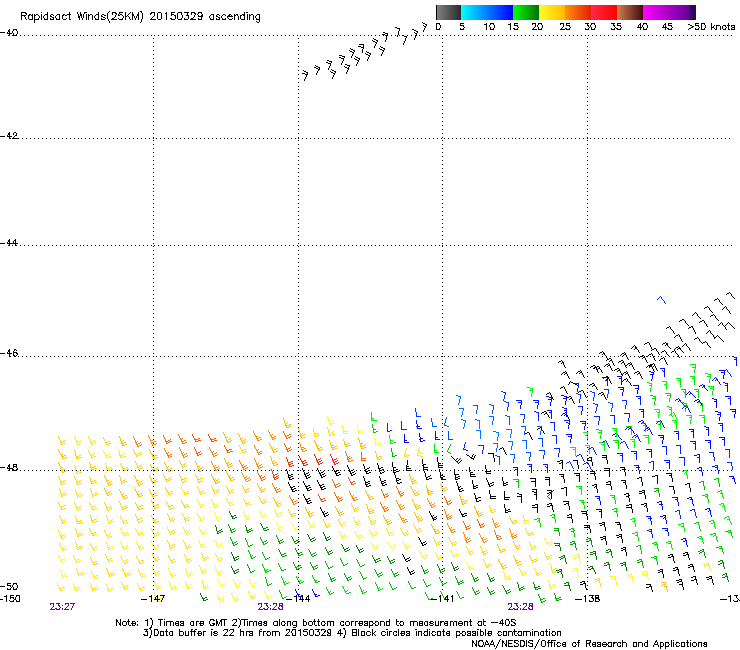Click the purple 23:28 stamp near -144

270,607
